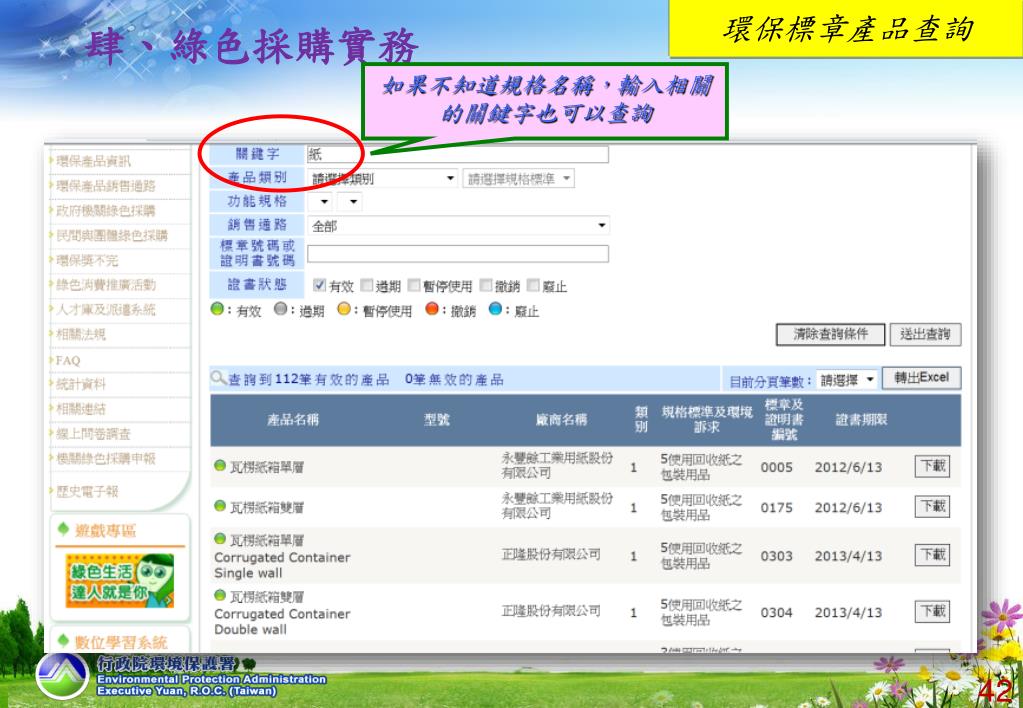
Task: Open 環保產品資訊 in the sidebar
Action: (x=93, y=161)
